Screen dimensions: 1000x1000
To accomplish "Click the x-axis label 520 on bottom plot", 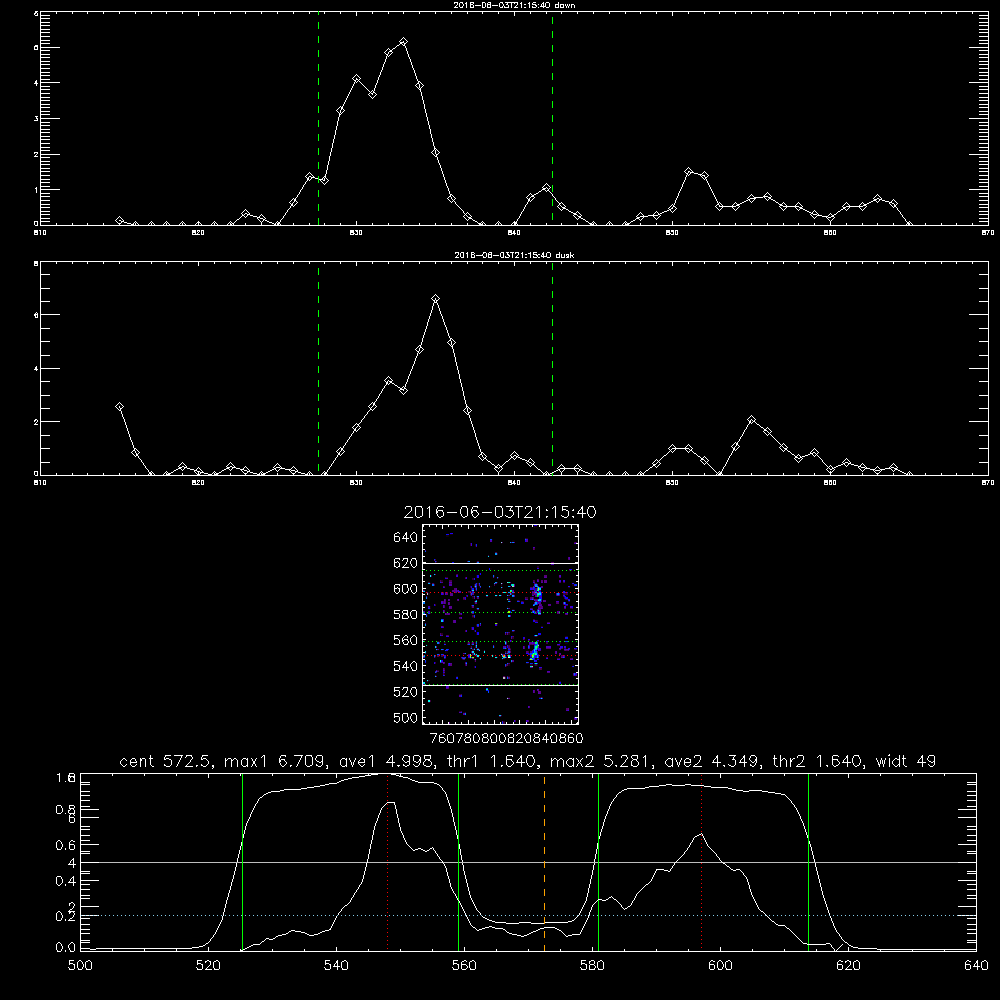I will pos(208,966).
